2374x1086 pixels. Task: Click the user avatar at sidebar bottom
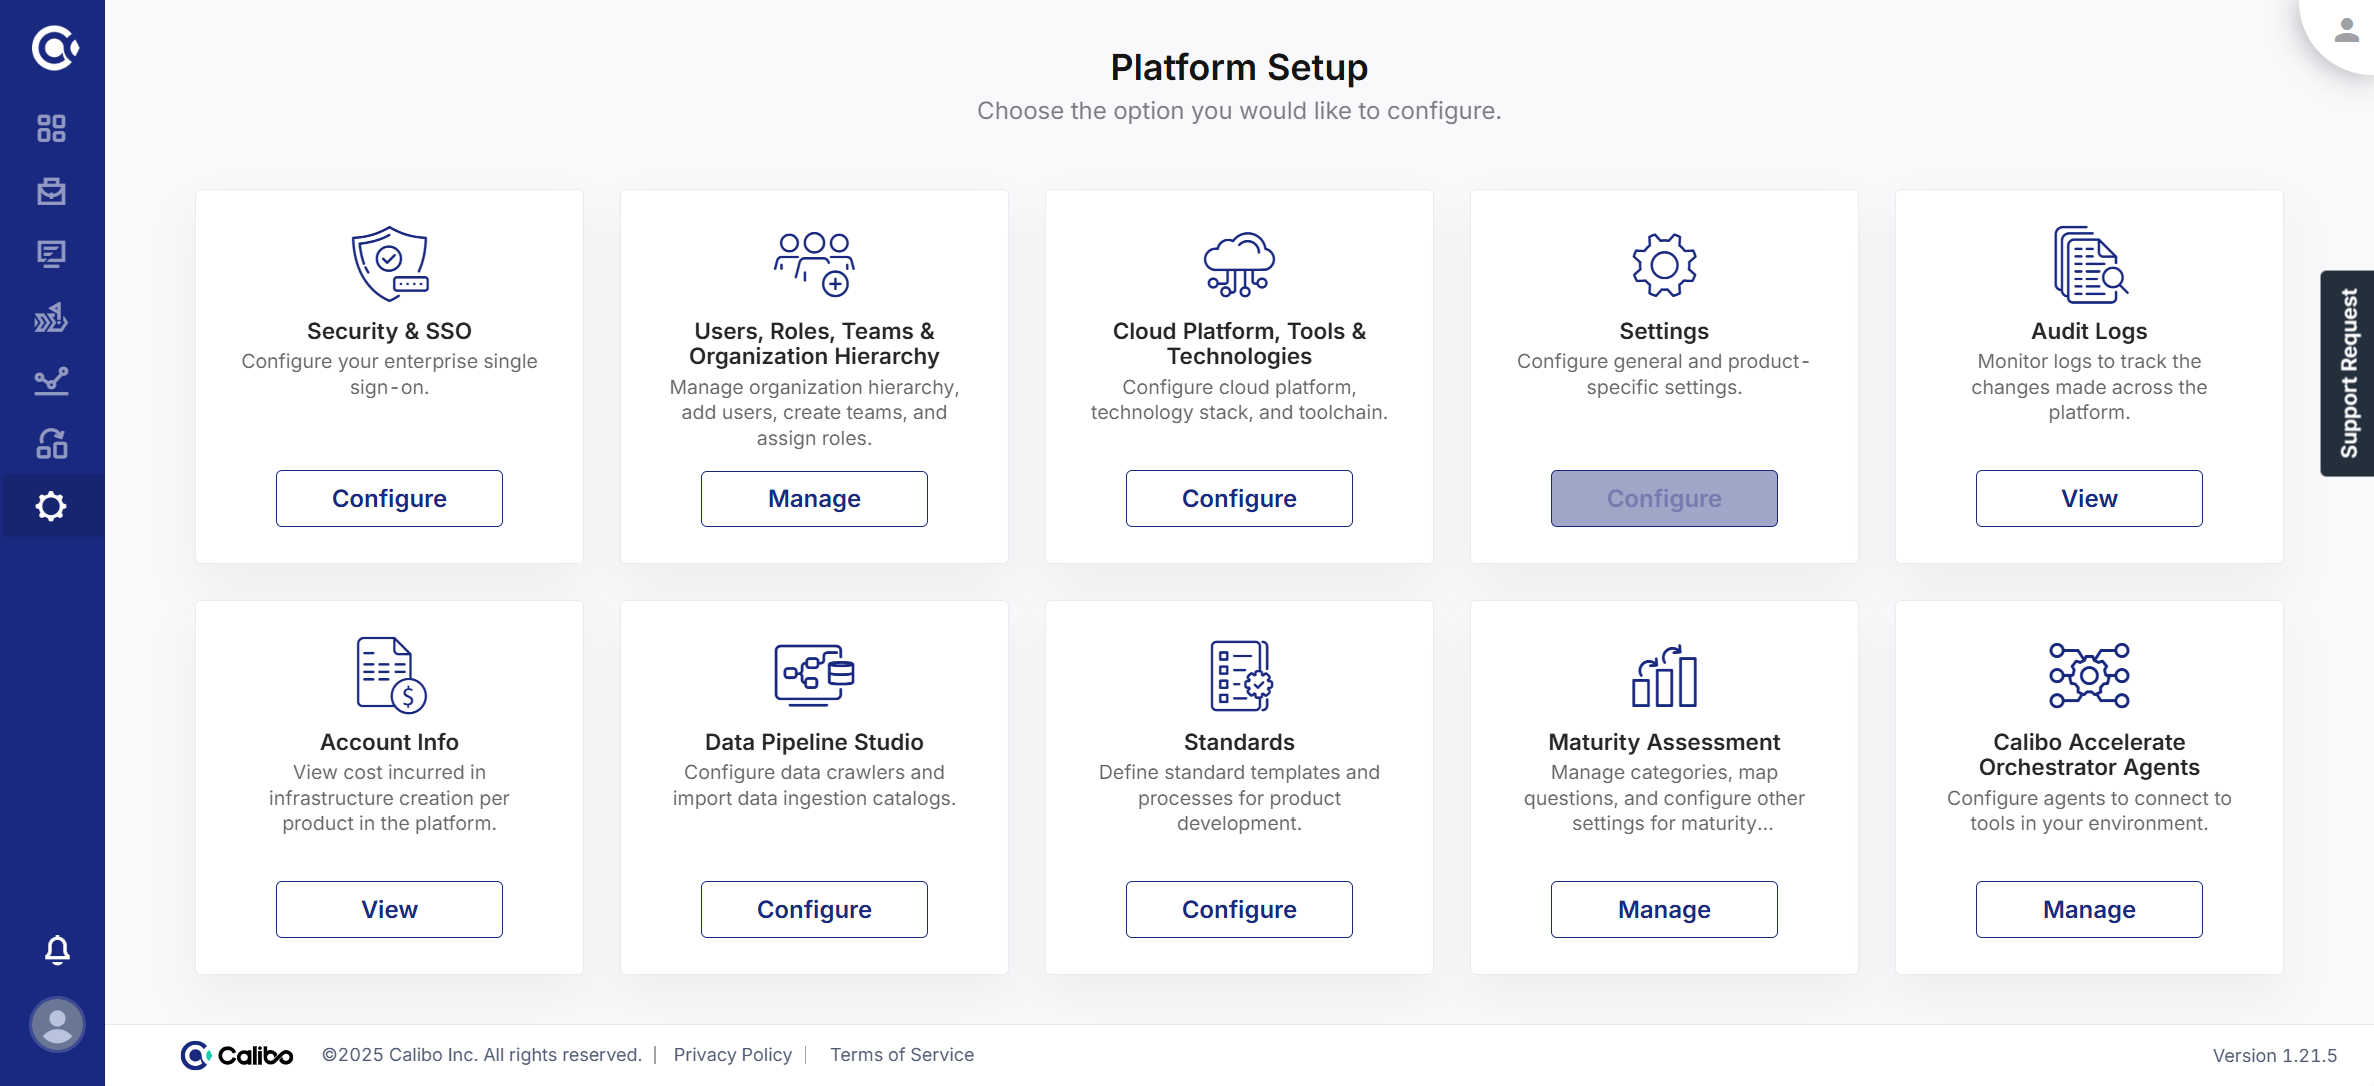pos(57,1024)
